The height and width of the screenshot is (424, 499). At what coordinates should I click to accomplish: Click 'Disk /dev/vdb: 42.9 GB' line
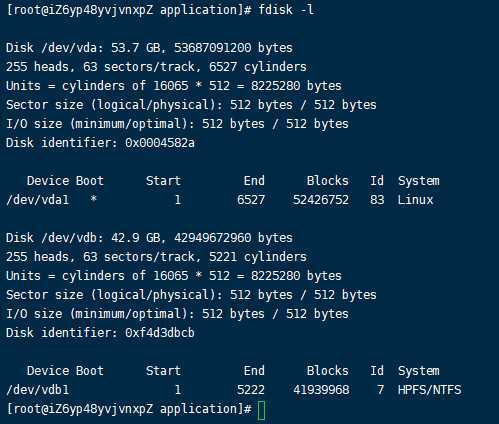(x=149, y=238)
